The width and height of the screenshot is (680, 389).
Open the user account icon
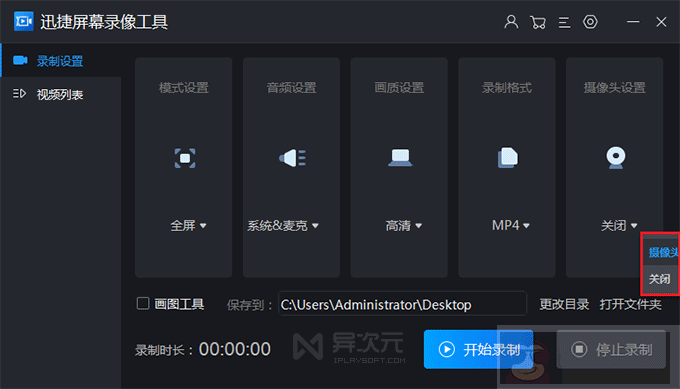511,22
